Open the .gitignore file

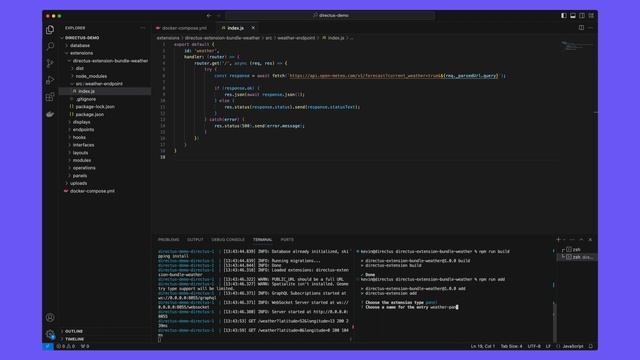(86, 99)
